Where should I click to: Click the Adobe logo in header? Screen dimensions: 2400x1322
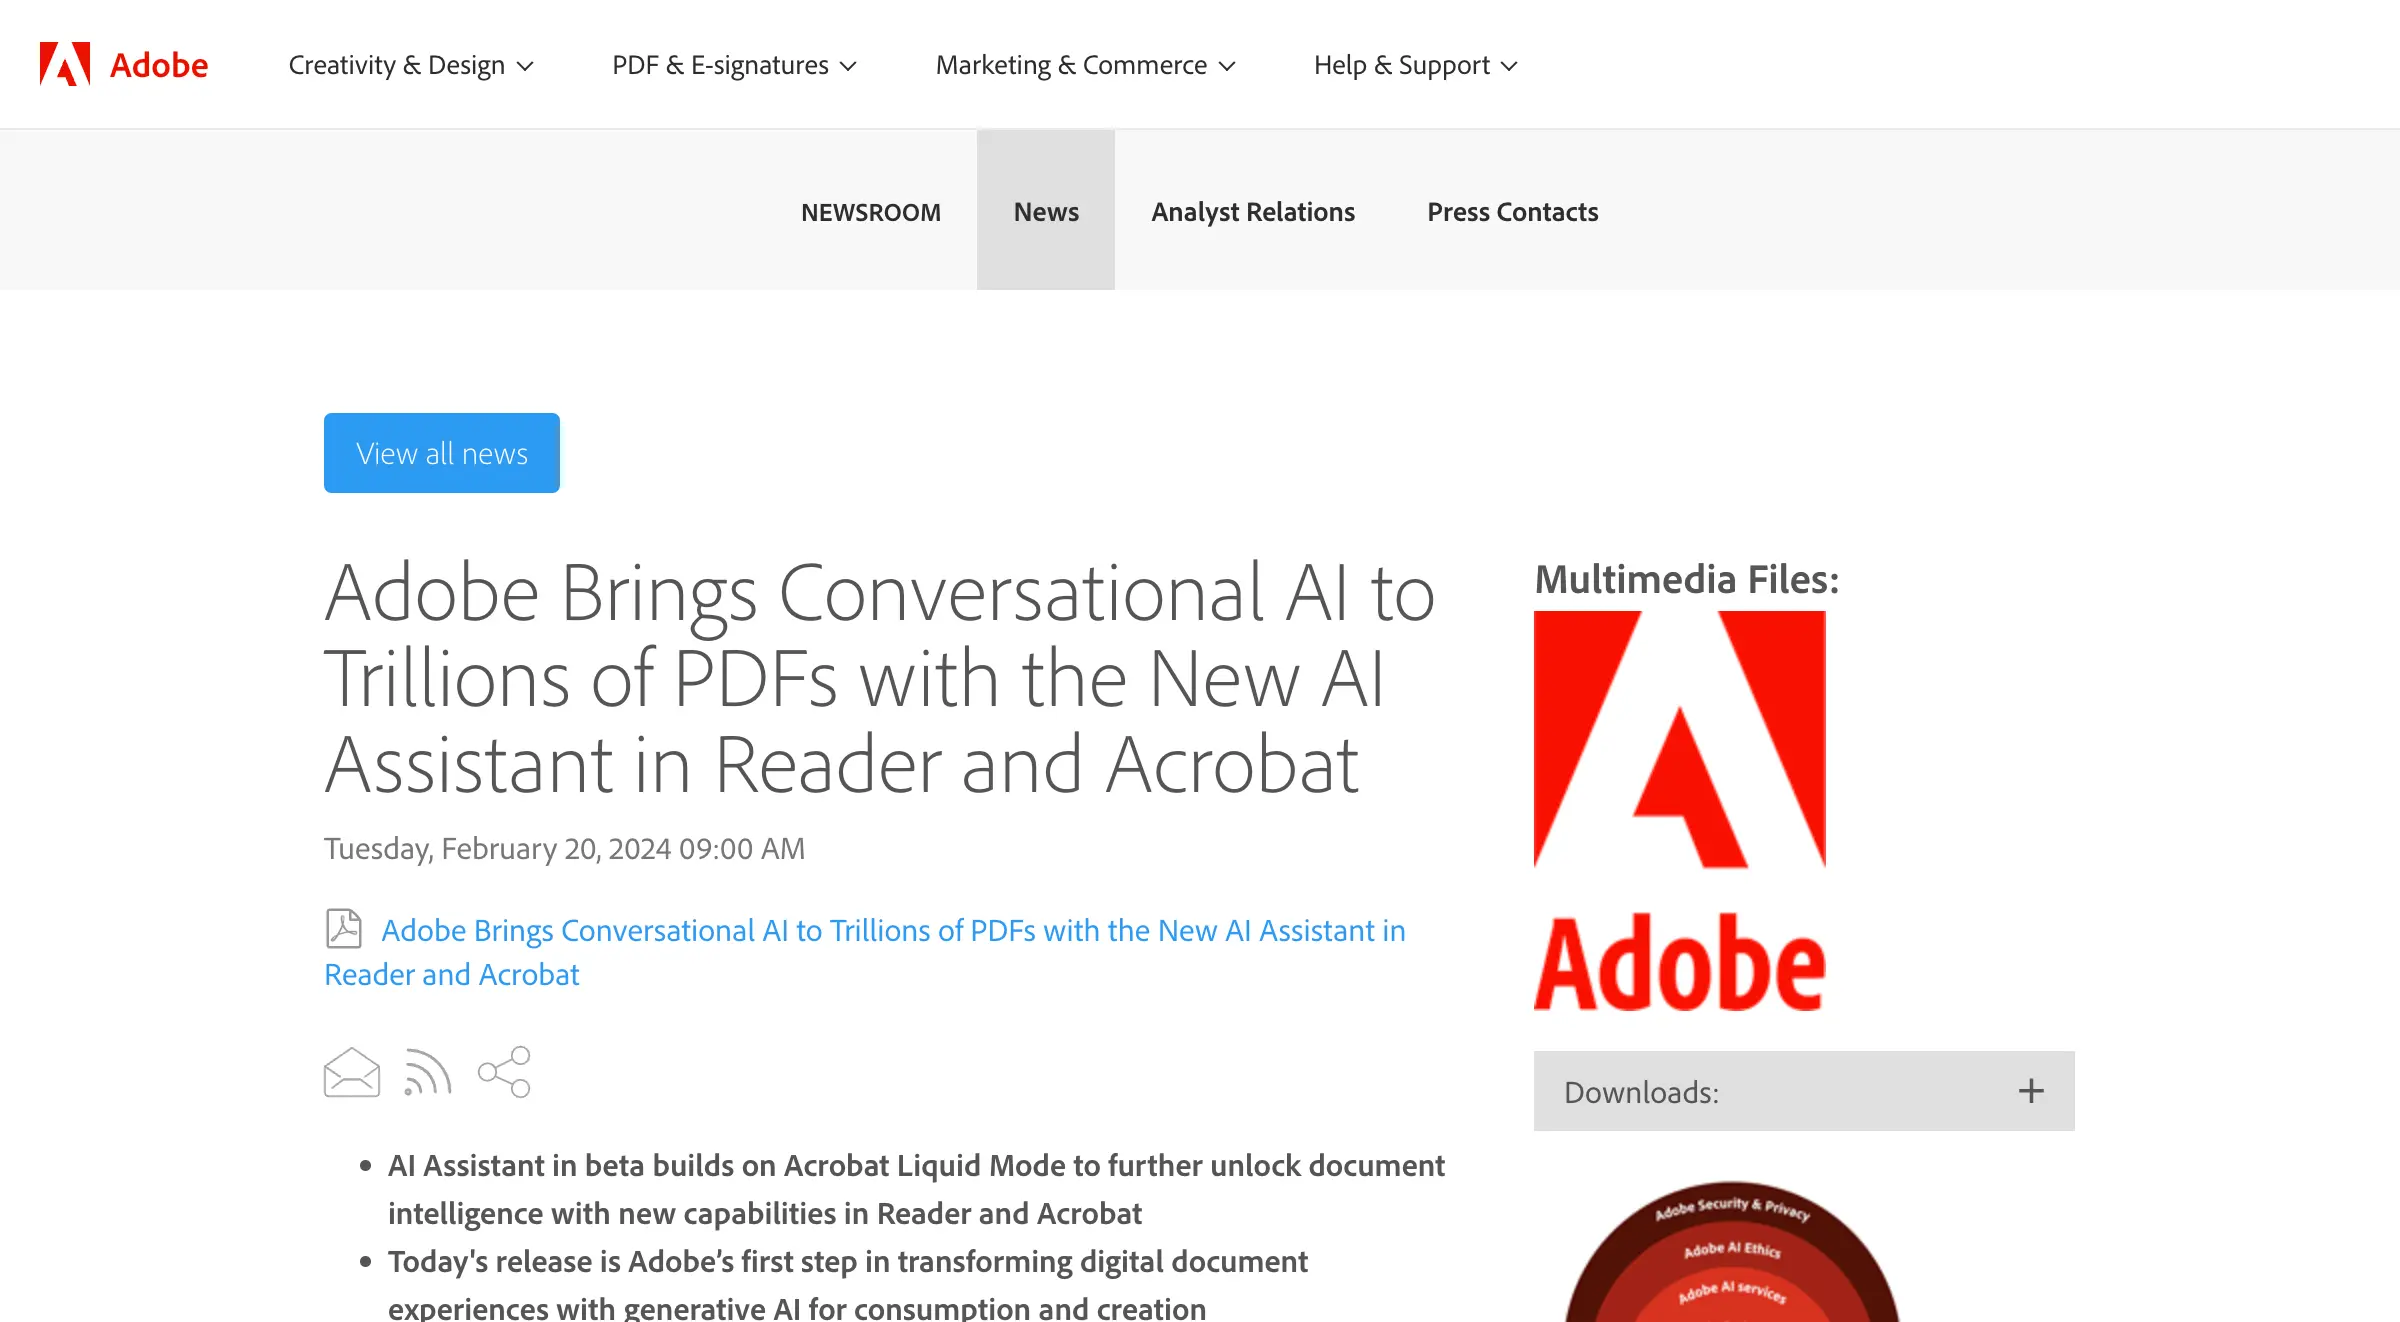point(65,65)
